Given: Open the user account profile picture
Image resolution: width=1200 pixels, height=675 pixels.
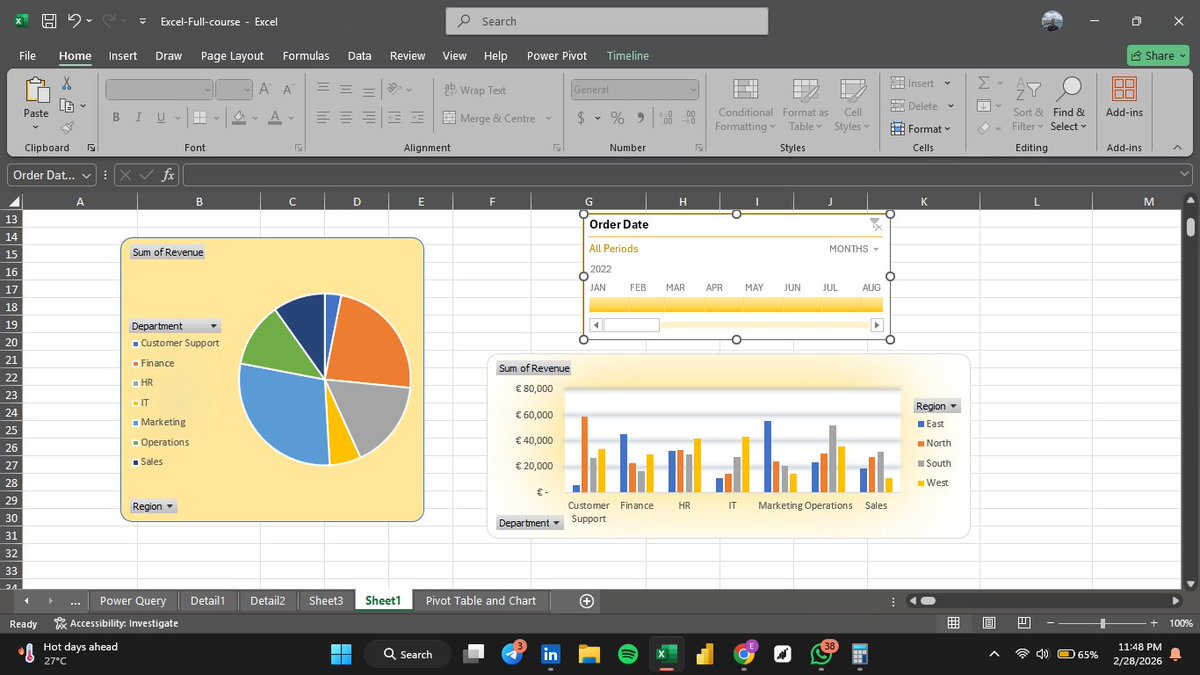Looking at the screenshot, I should (1052, 21).
